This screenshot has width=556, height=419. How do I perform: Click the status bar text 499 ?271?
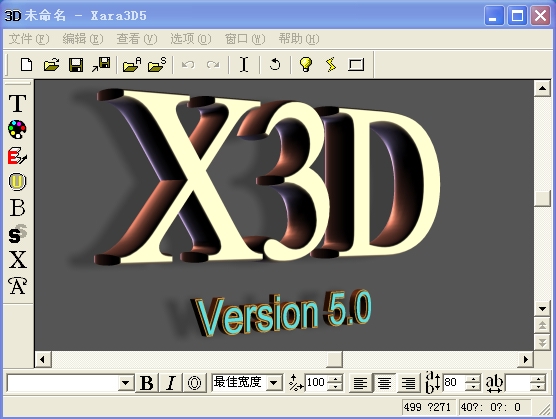click(427, 407)
